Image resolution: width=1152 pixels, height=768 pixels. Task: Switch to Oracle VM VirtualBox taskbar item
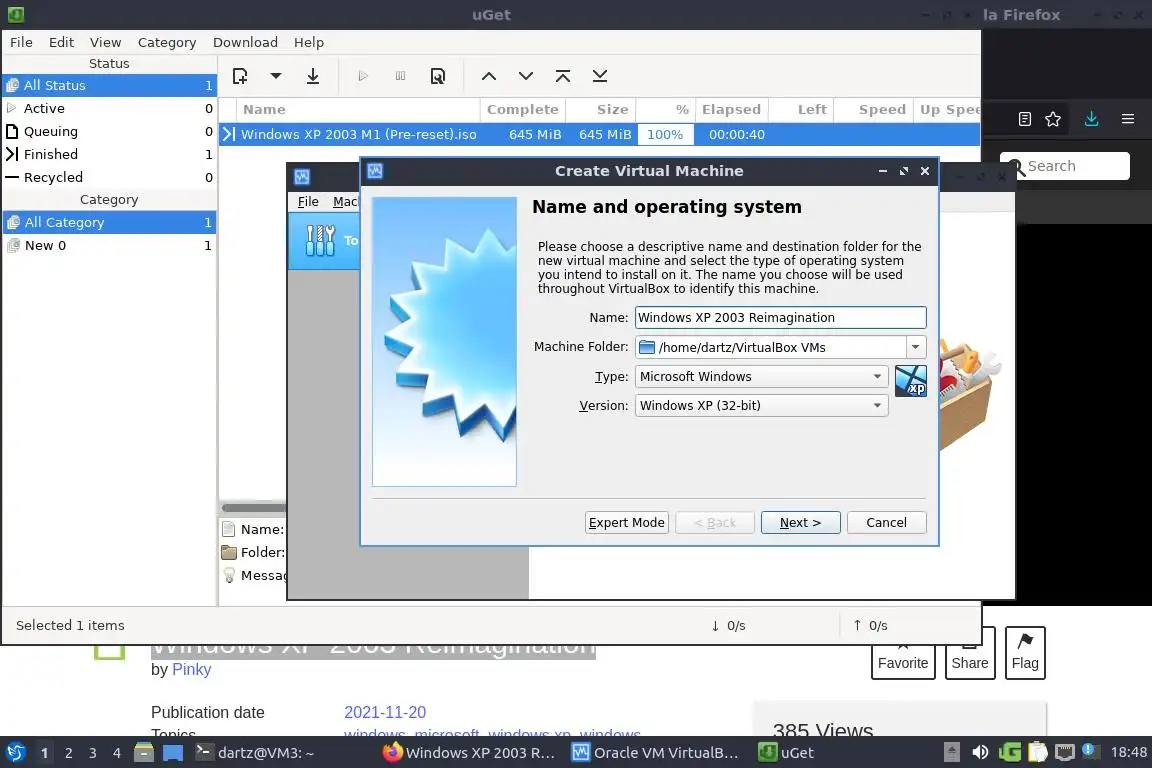[656, 753]
